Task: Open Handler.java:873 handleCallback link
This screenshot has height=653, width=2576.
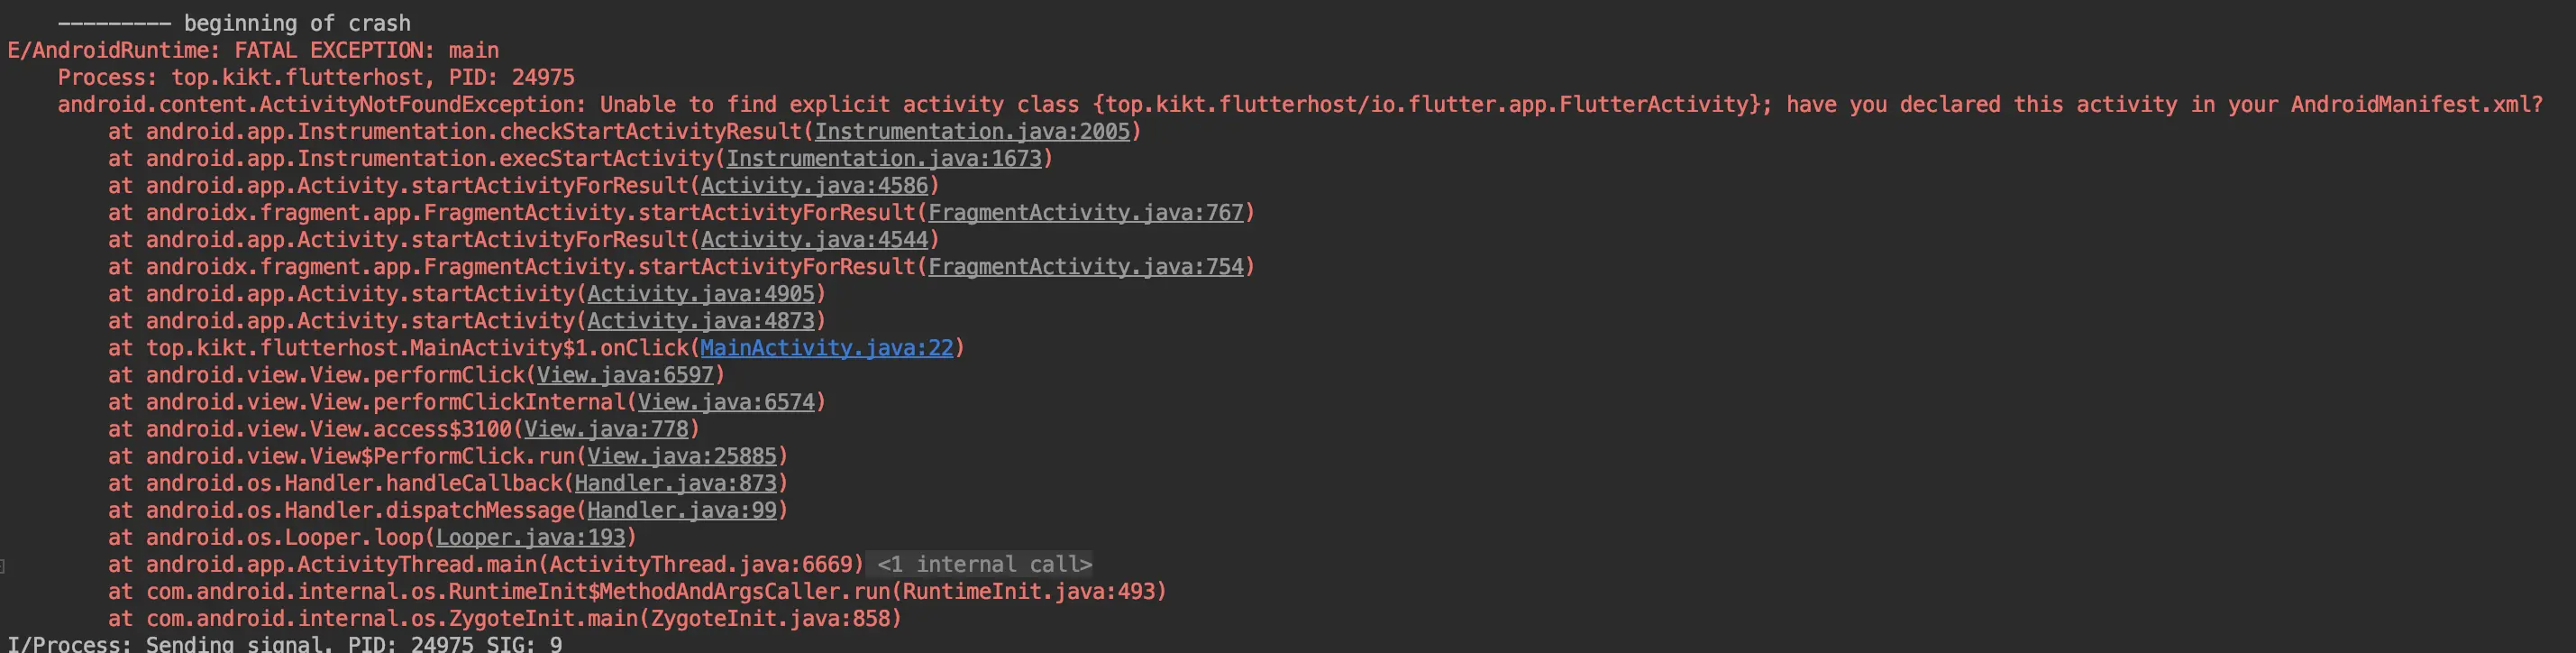Action: click(675, 483)
